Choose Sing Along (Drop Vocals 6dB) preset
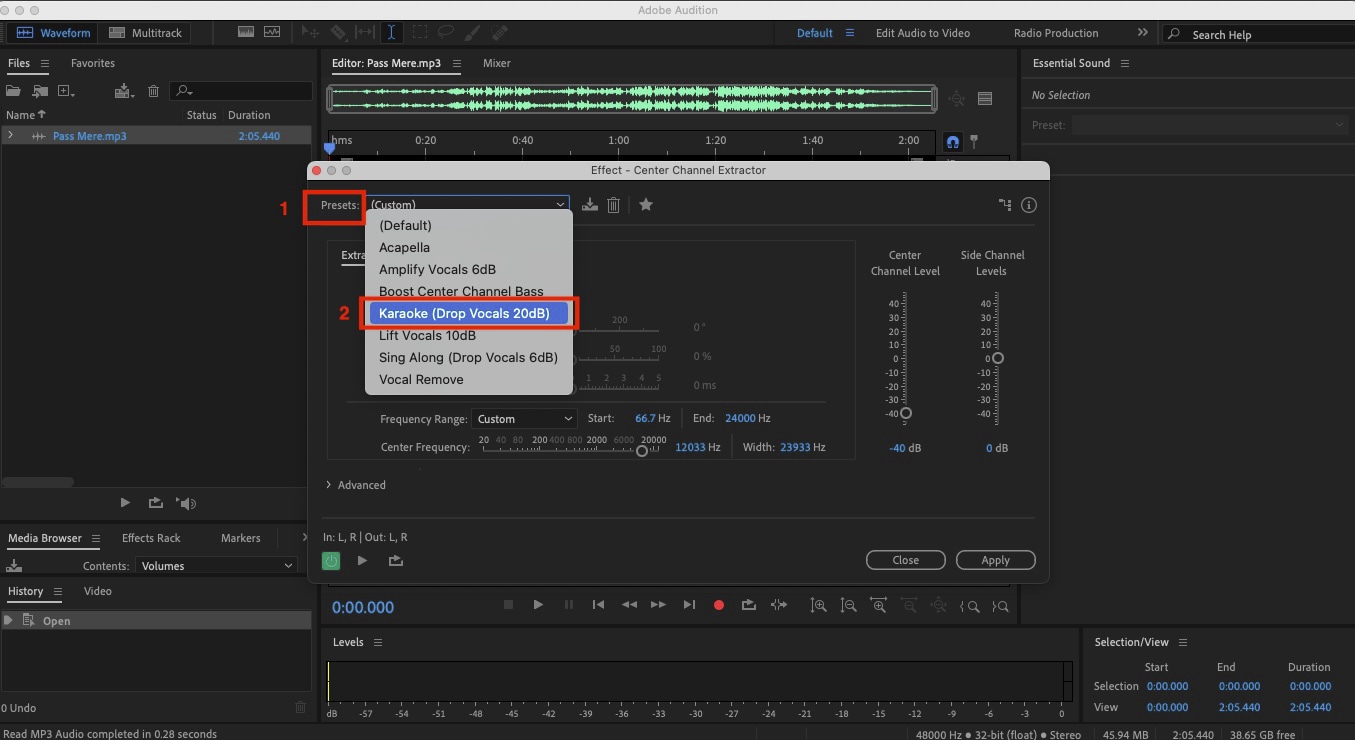This screenshot has height=740, width=1355. click(x=468, y=357)
